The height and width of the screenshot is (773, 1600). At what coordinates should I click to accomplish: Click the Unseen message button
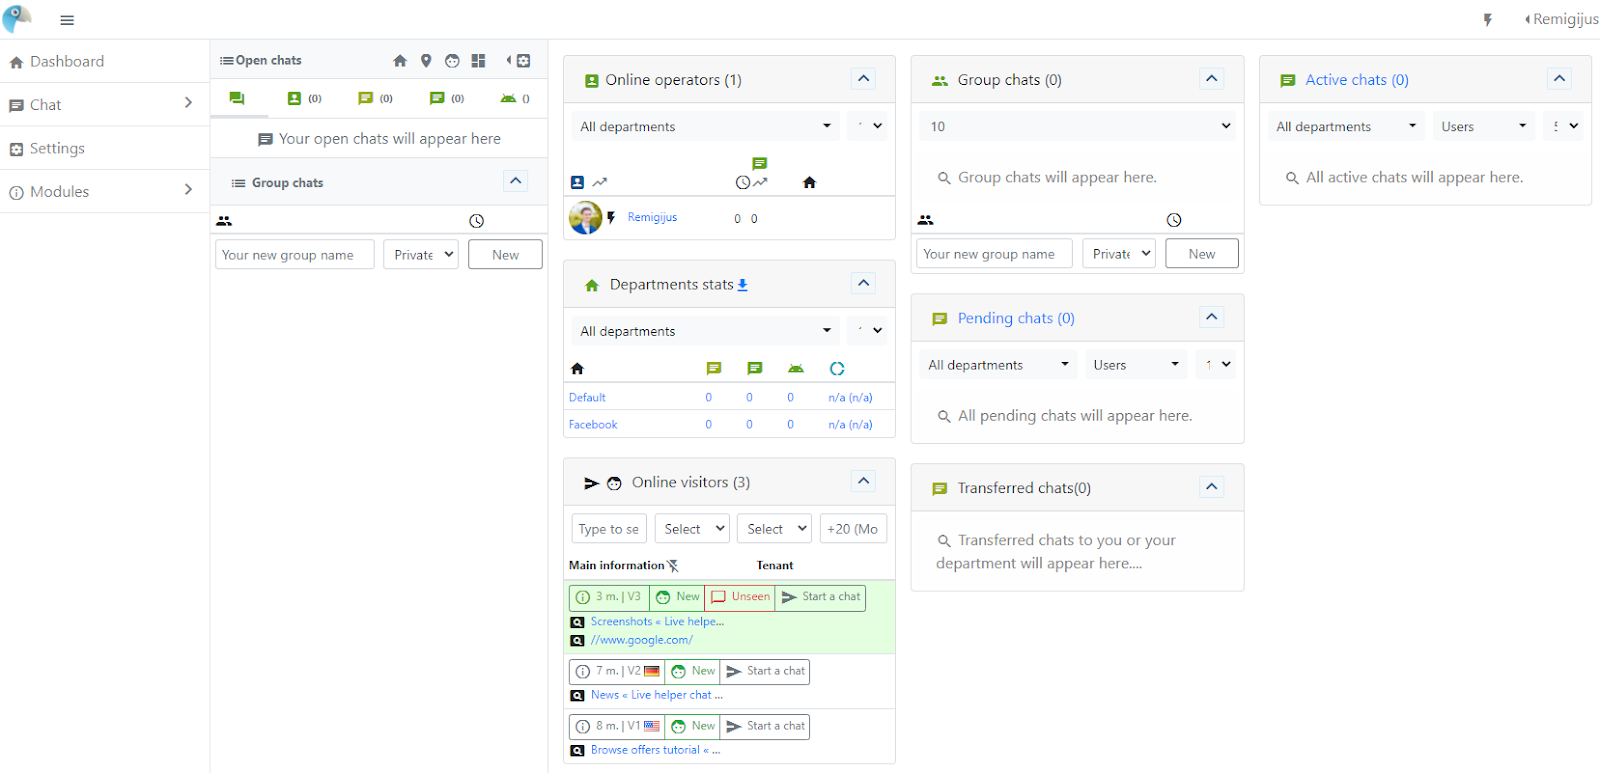click(x=741, y=597)
